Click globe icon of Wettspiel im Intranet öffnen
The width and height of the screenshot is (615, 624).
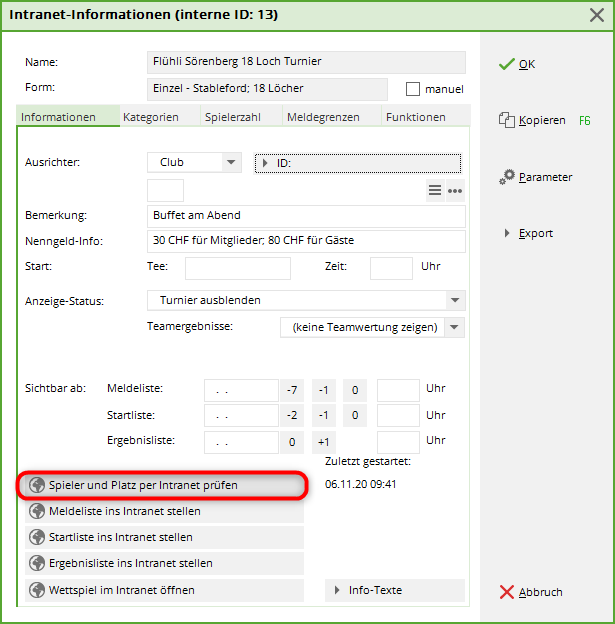[x=37, y=590]
